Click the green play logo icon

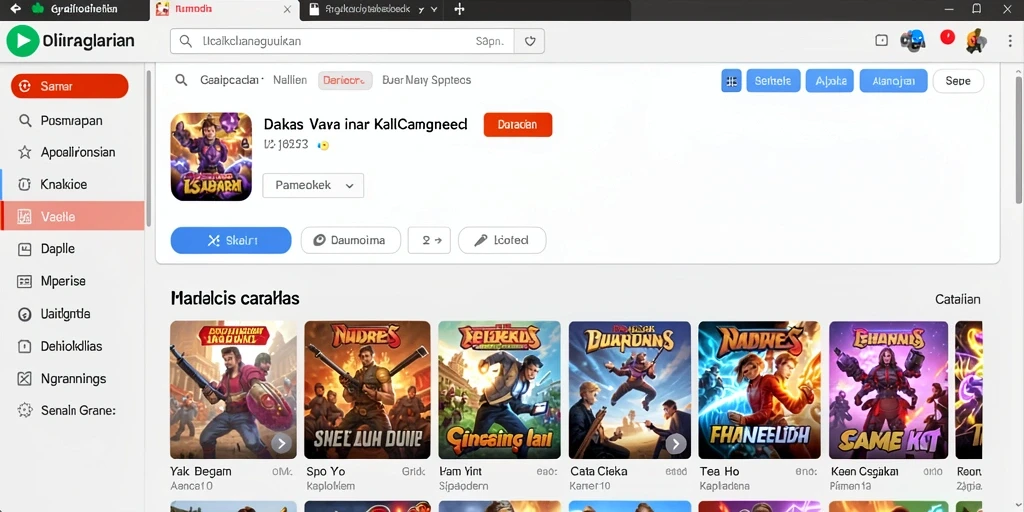23,41
